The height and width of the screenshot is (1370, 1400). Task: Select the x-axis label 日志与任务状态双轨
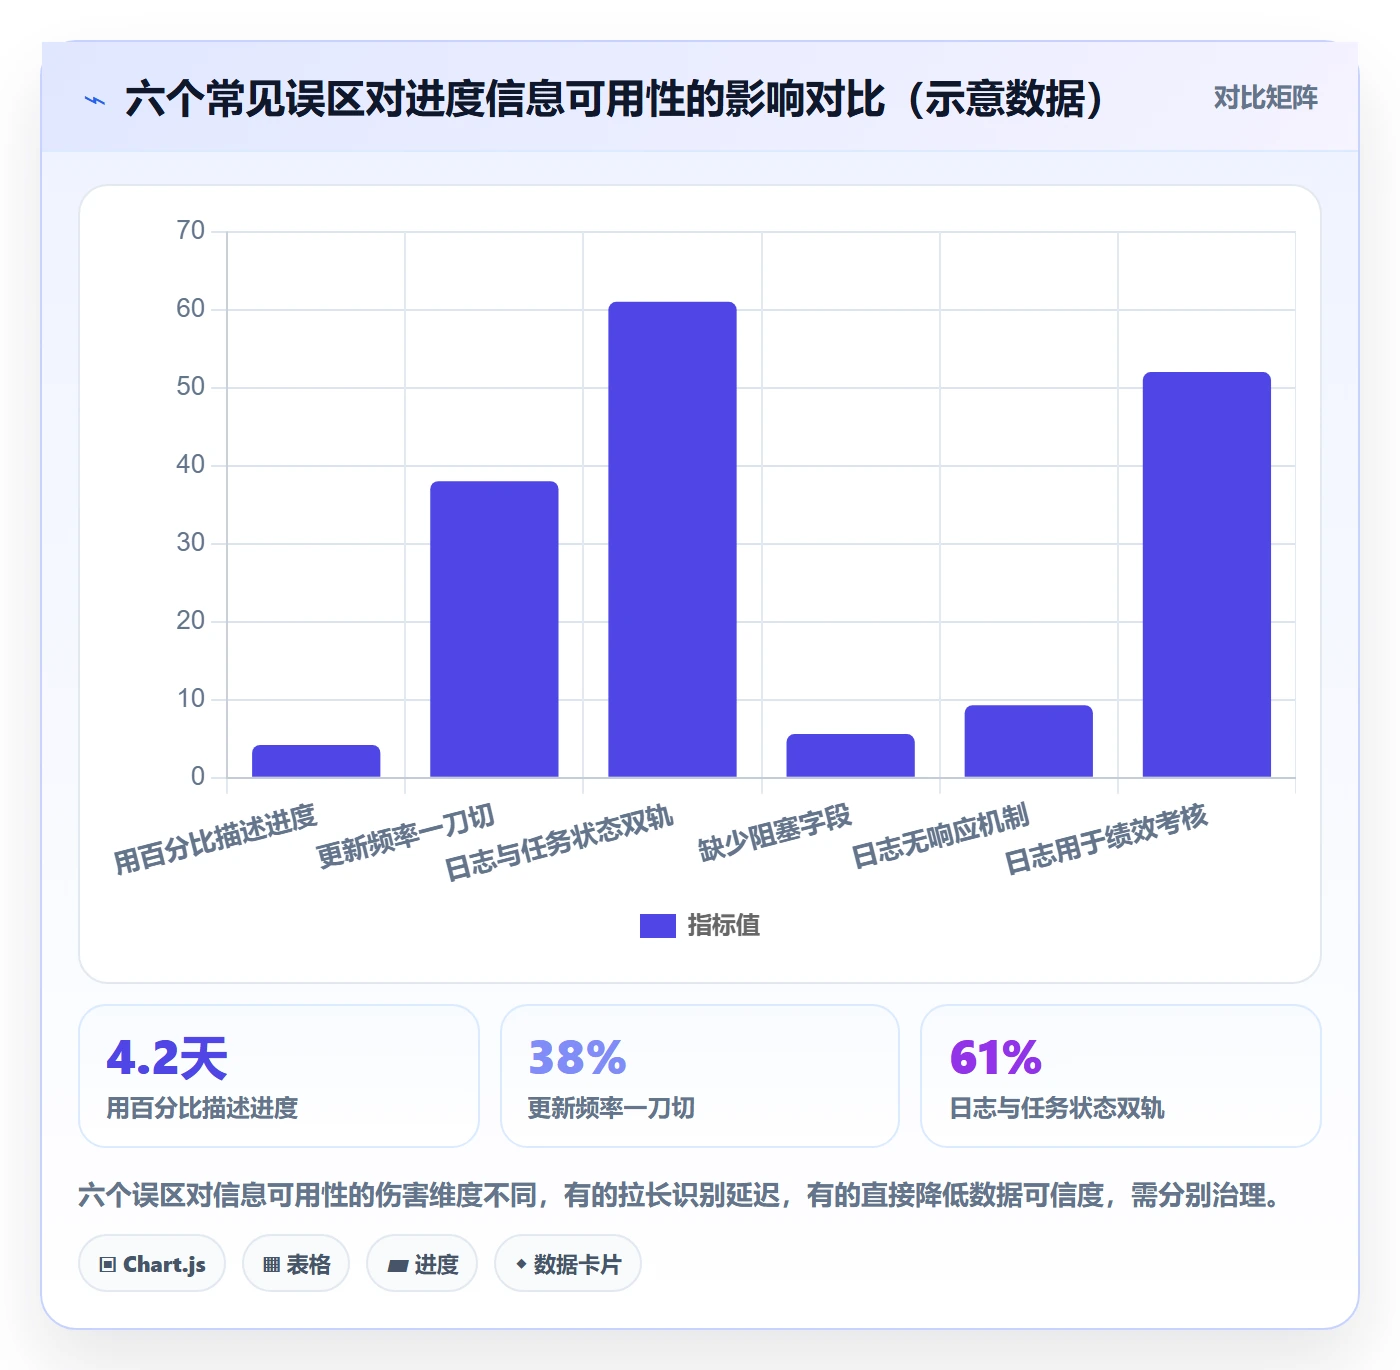(x=559, y=843)
